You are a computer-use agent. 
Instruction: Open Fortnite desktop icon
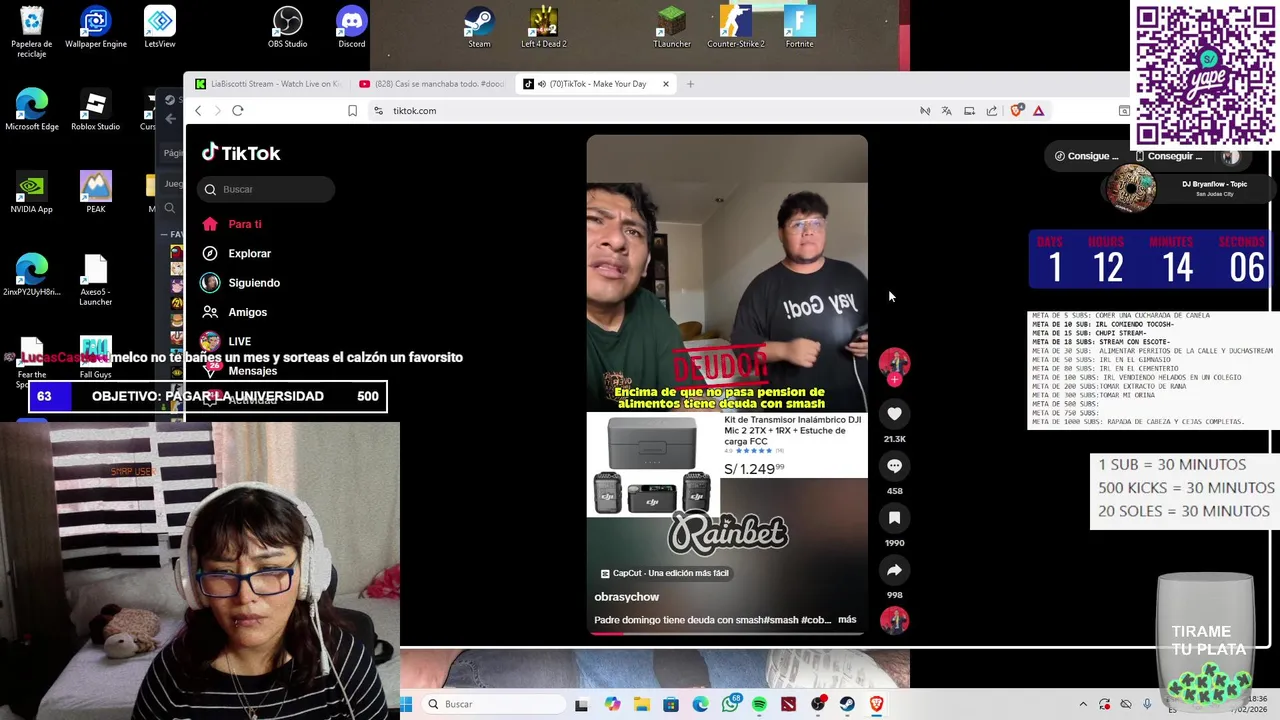click(x=799, y=27)
